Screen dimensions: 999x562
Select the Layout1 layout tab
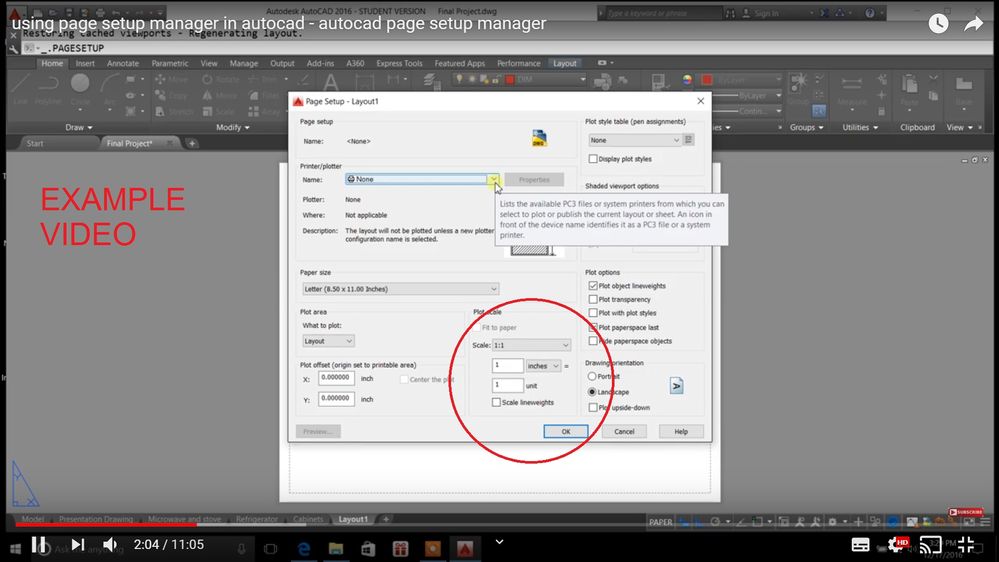(x=353, y=519)
